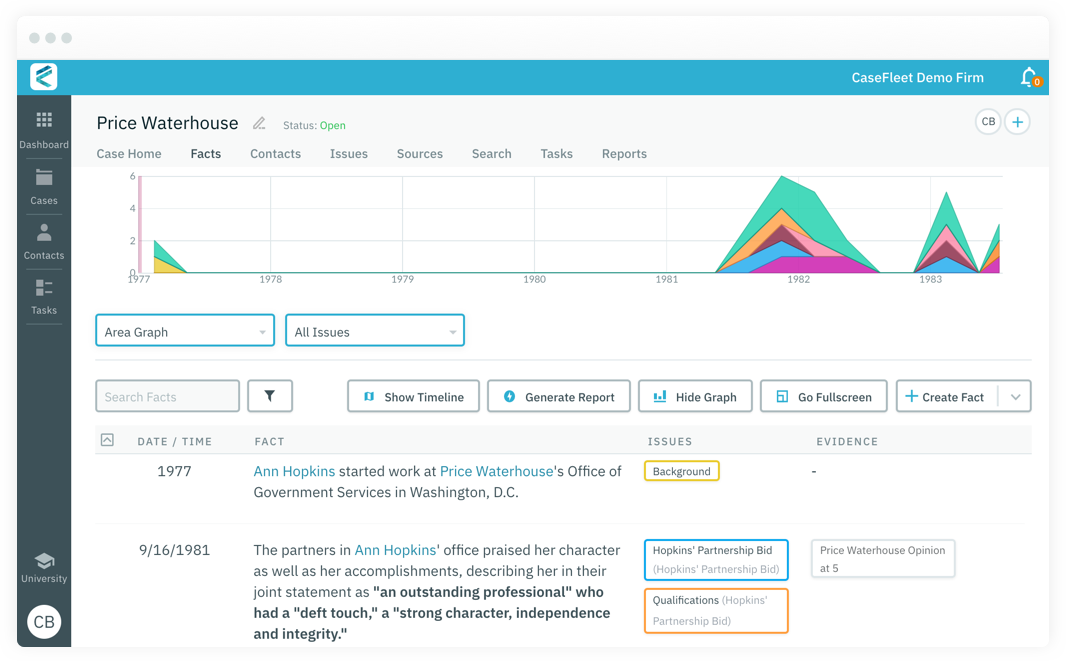Click inside the Search Facts field
1066x661 pixels.
coord(167,396)
